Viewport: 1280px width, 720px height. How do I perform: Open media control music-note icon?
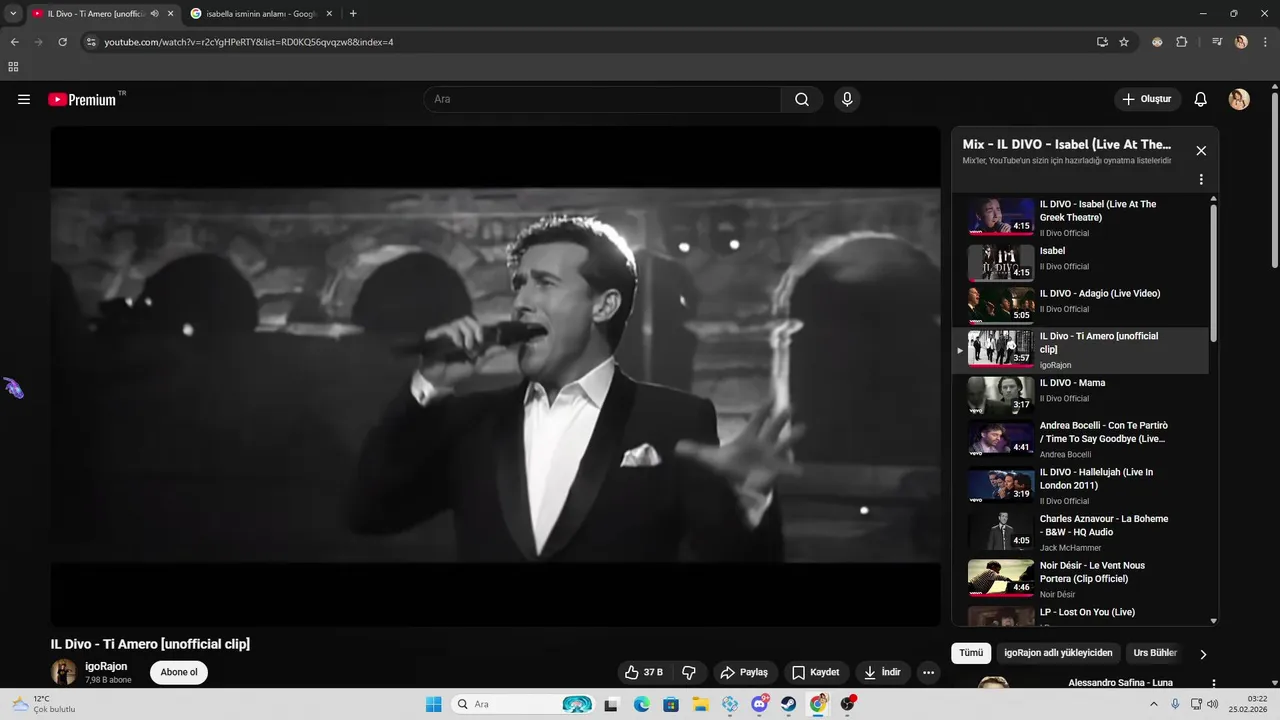point(1217,42)
